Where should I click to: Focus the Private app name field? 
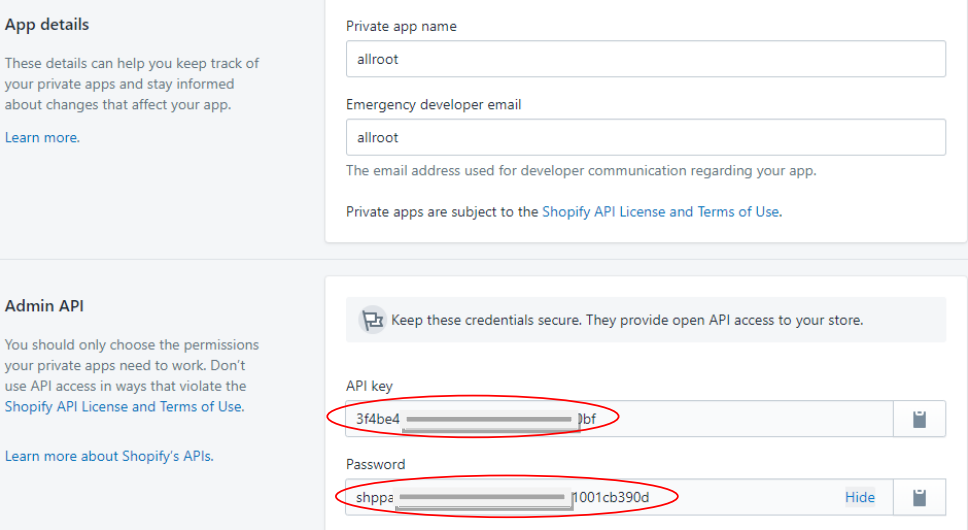[x=646, y=59]
